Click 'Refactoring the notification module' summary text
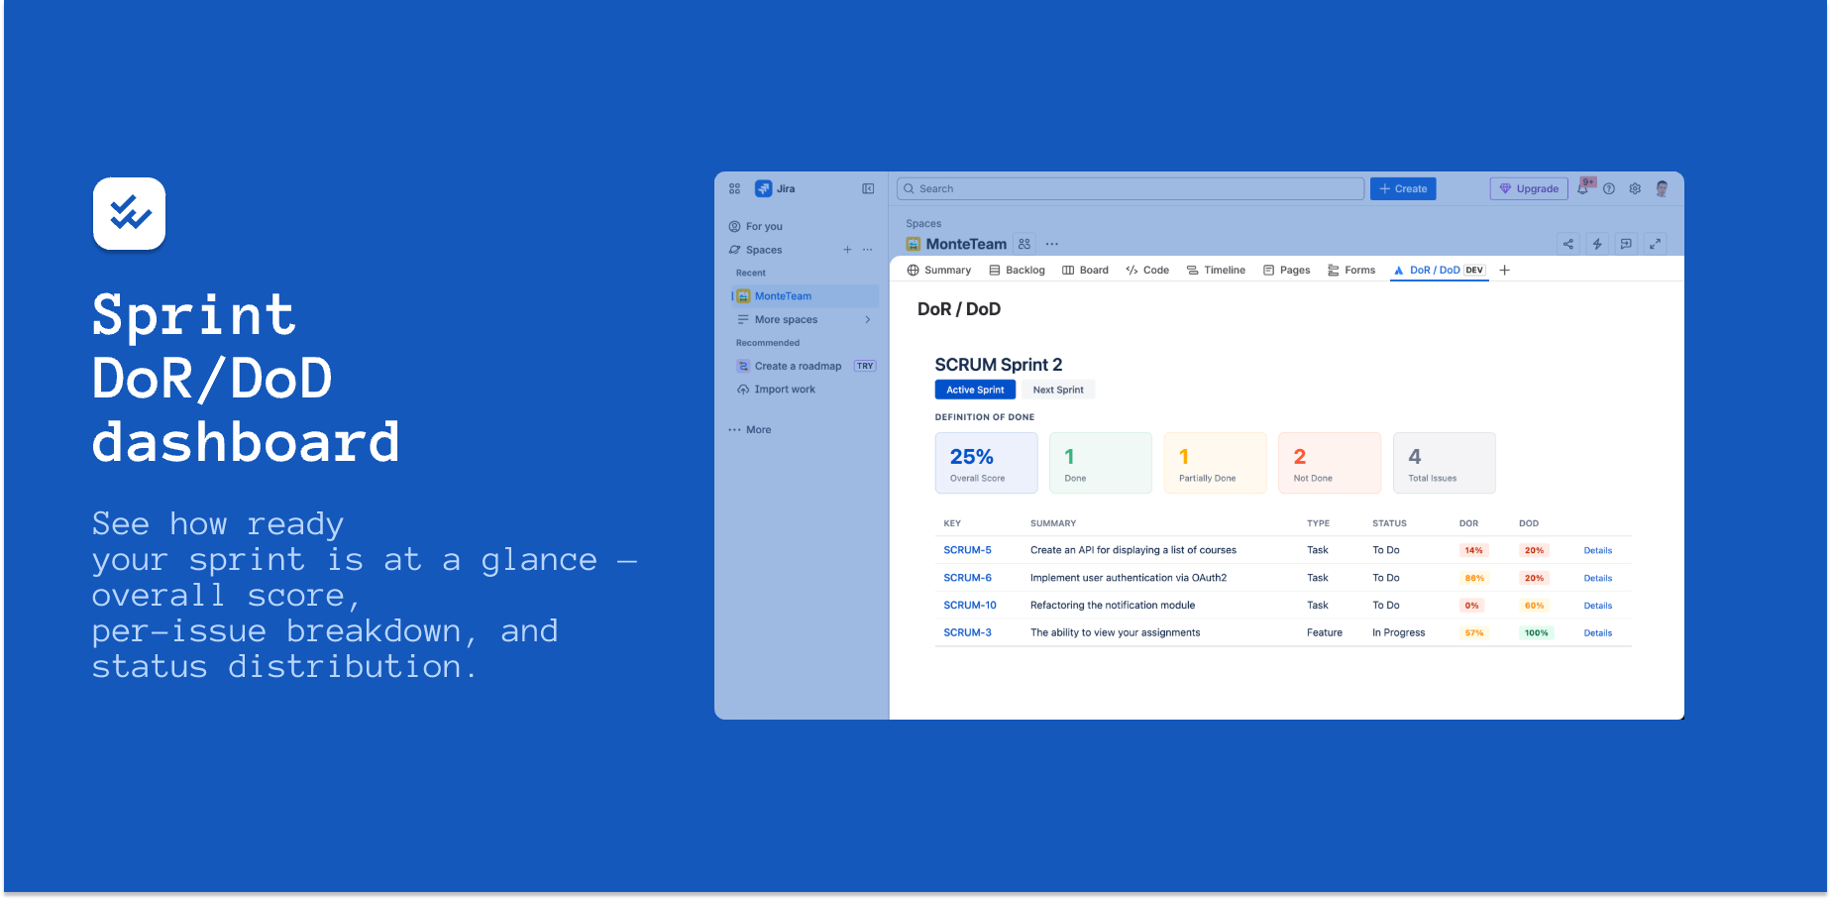The height and width of the screenshot is (900, 1831). (x=1112, y=606)
